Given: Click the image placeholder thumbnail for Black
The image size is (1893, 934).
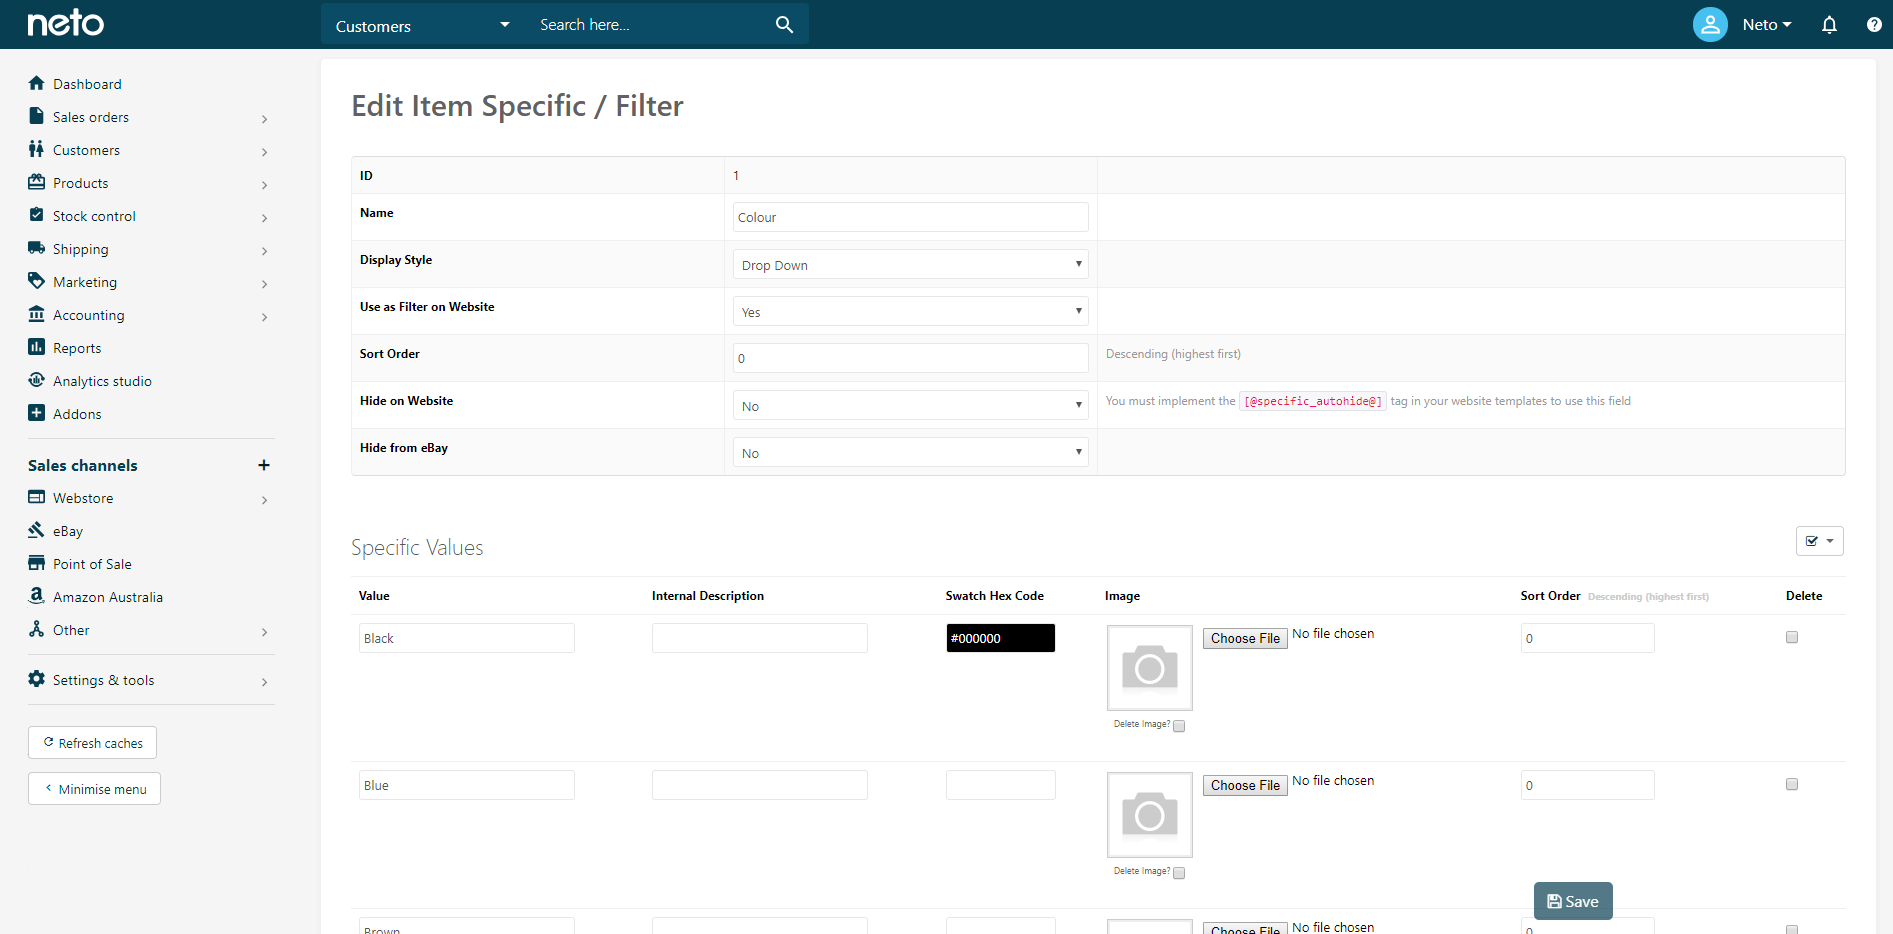Looking at the screenshot, I should coord(1150,668).
